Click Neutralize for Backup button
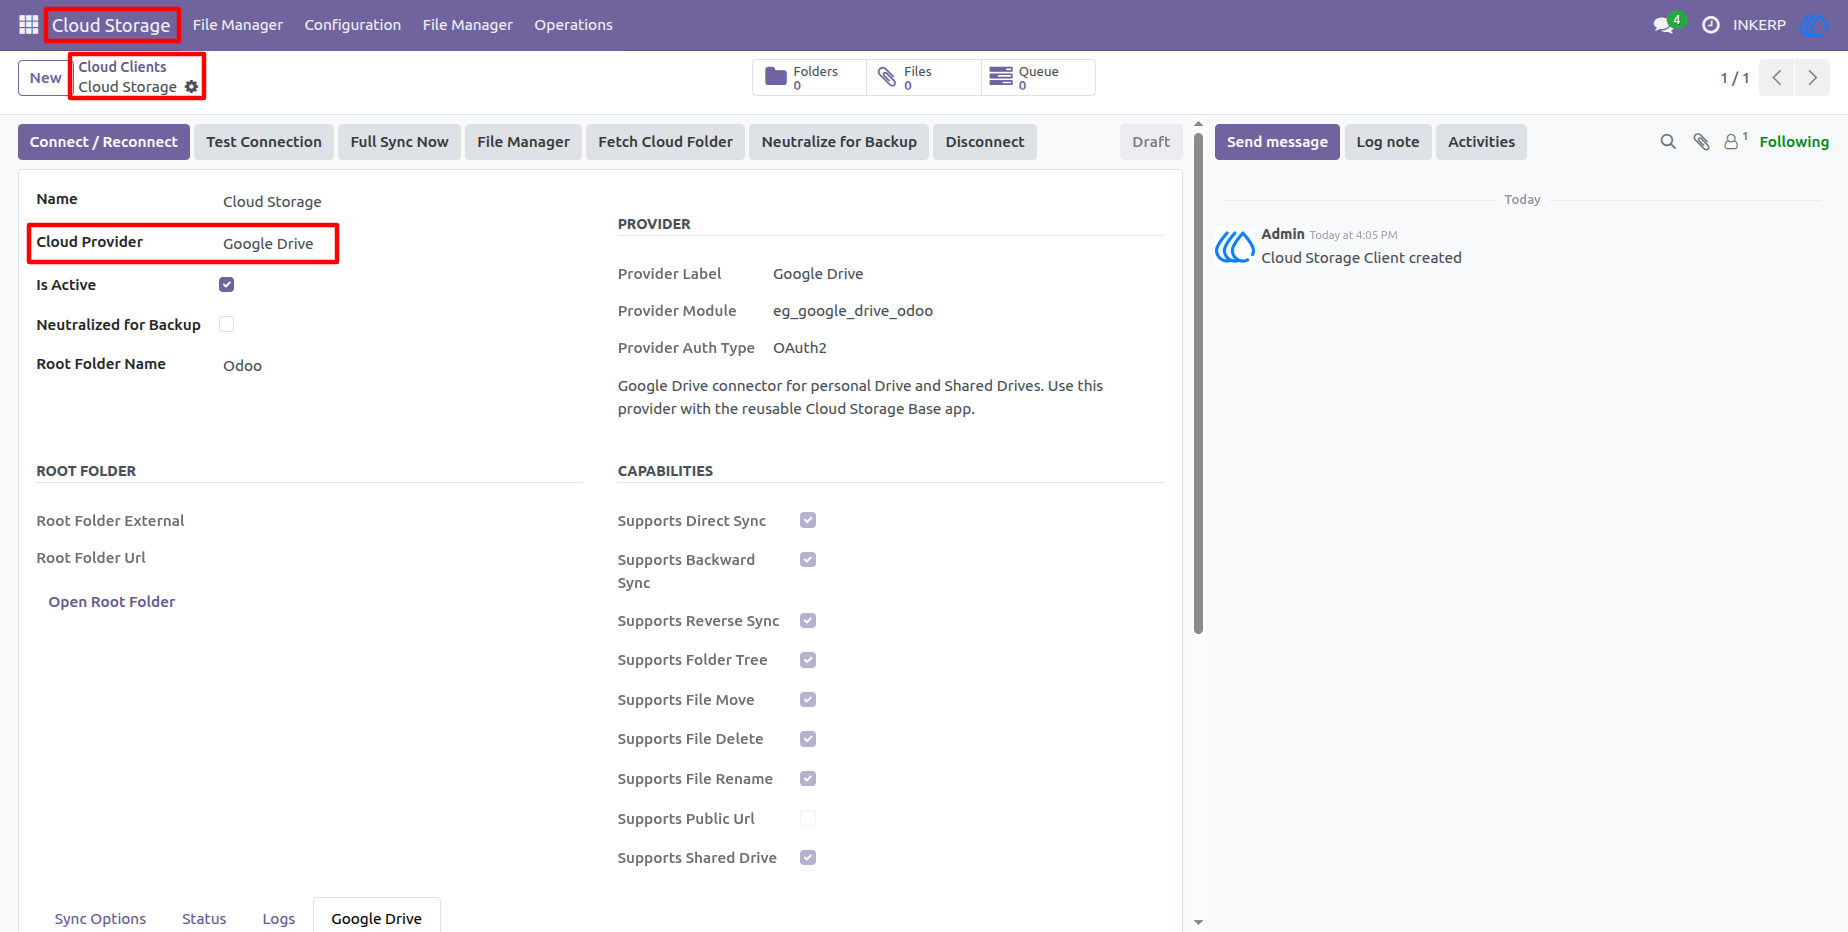Image resolution: width=1848 pixels, height=932 pixels. point(839,142)
